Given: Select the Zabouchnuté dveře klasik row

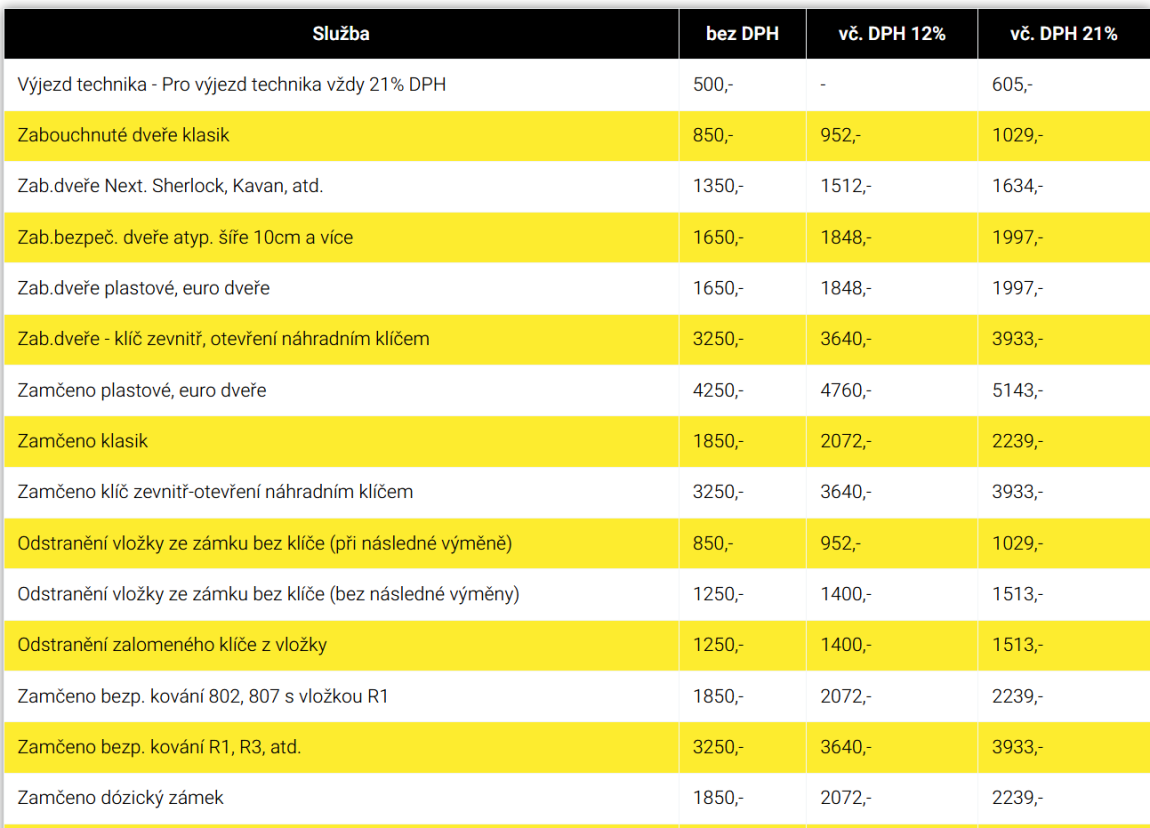Looking at the screenshot, I should (577, 136).
